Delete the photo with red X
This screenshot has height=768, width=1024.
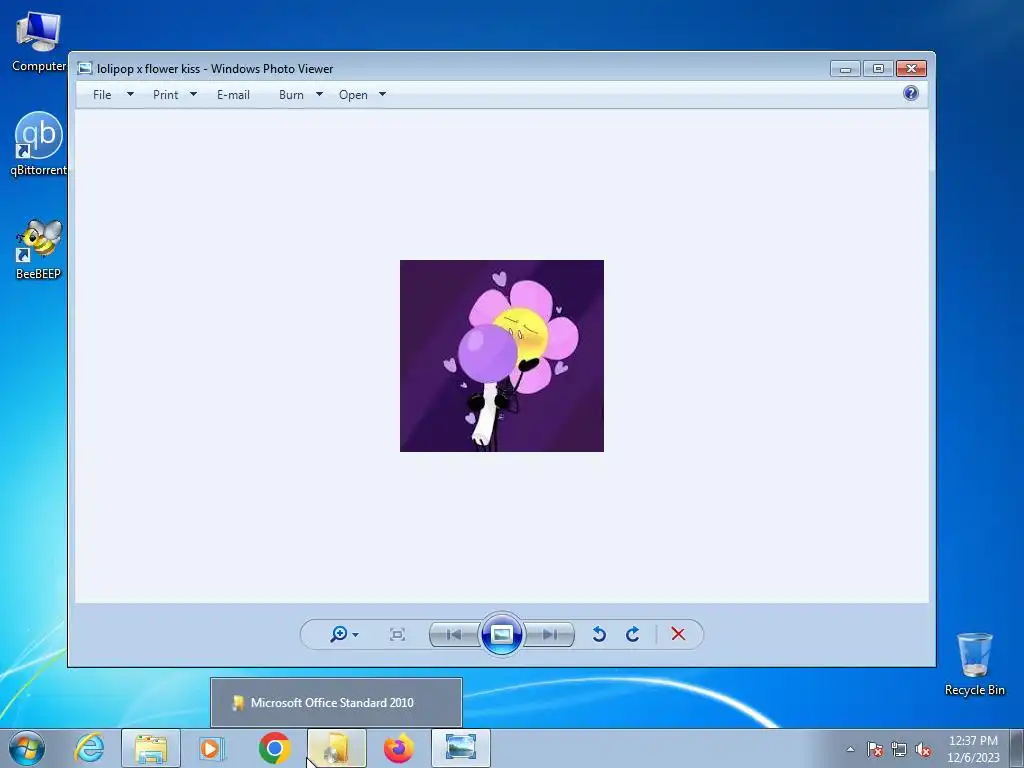coord(678,634)
